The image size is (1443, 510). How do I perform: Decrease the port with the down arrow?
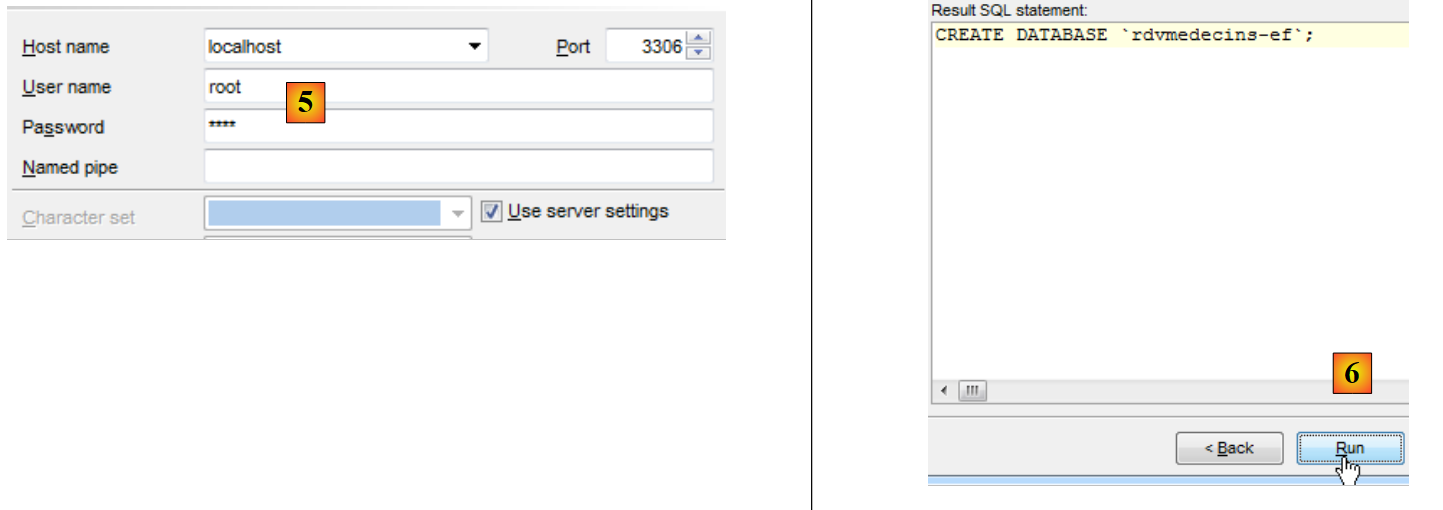pos(700,54)
